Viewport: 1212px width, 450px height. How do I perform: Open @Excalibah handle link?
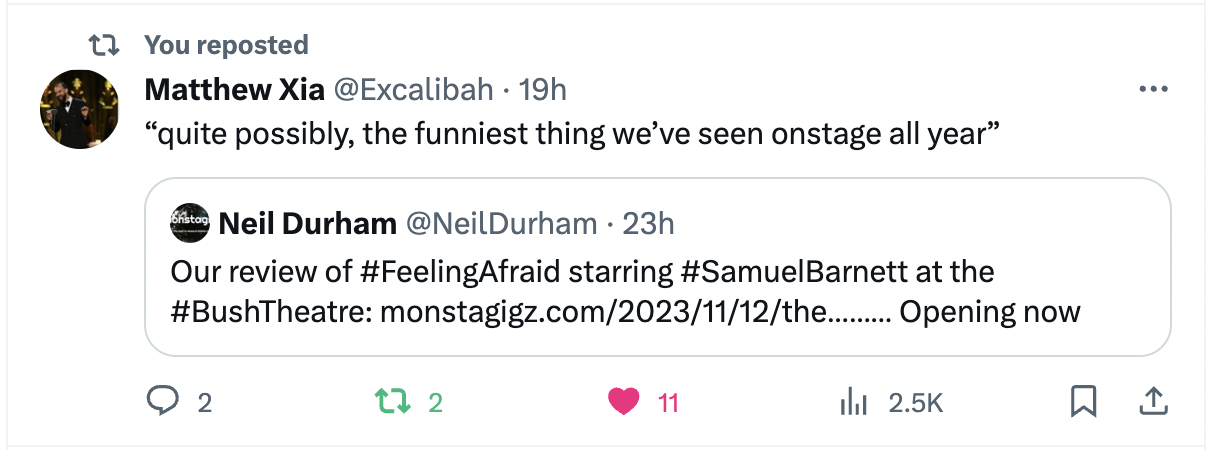412,90
